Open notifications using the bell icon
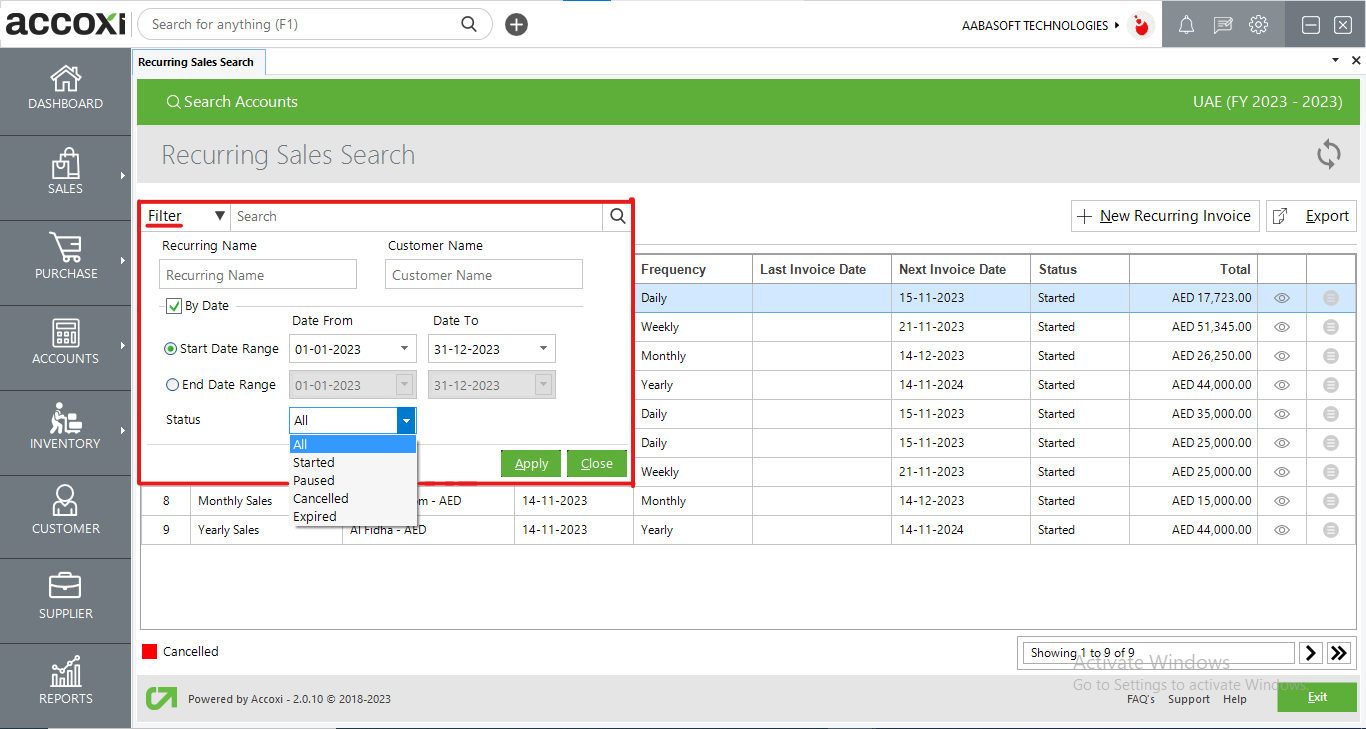 1186,24
